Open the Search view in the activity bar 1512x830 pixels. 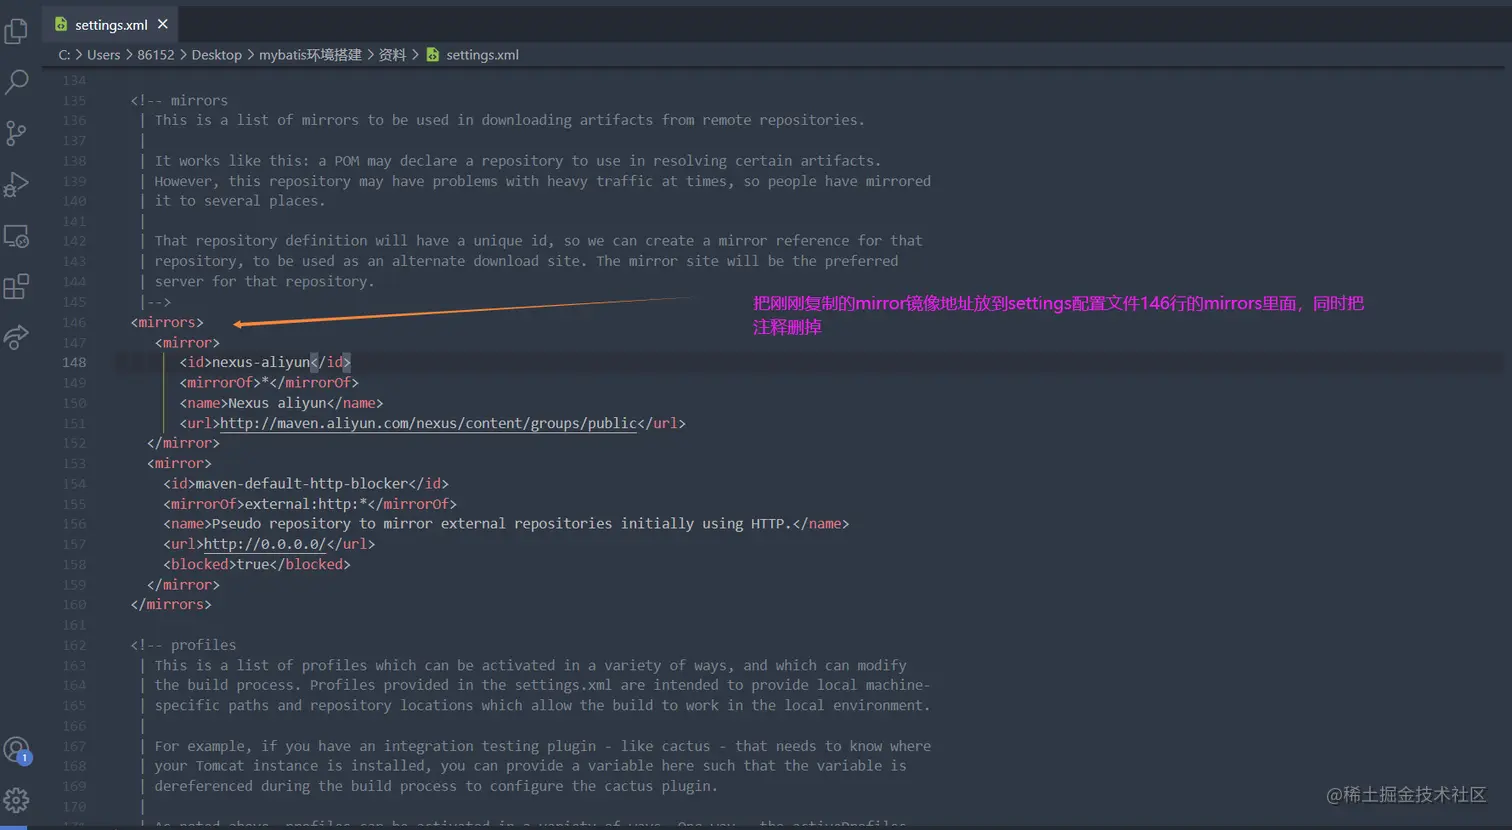click(x=16, y=82)
